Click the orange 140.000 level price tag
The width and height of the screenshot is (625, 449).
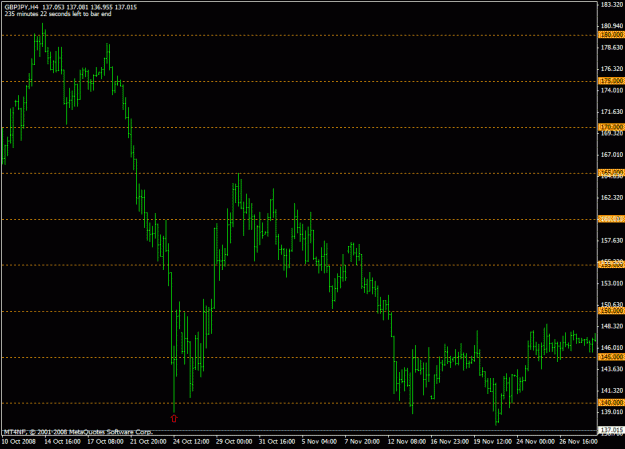(x=611, y=403)
